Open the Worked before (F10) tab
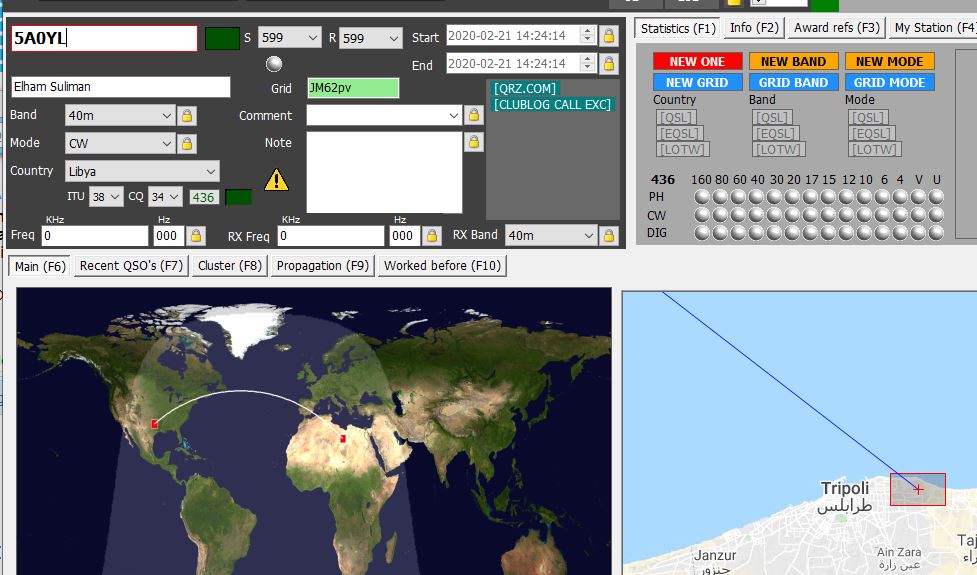 click(x=442, y=266)
